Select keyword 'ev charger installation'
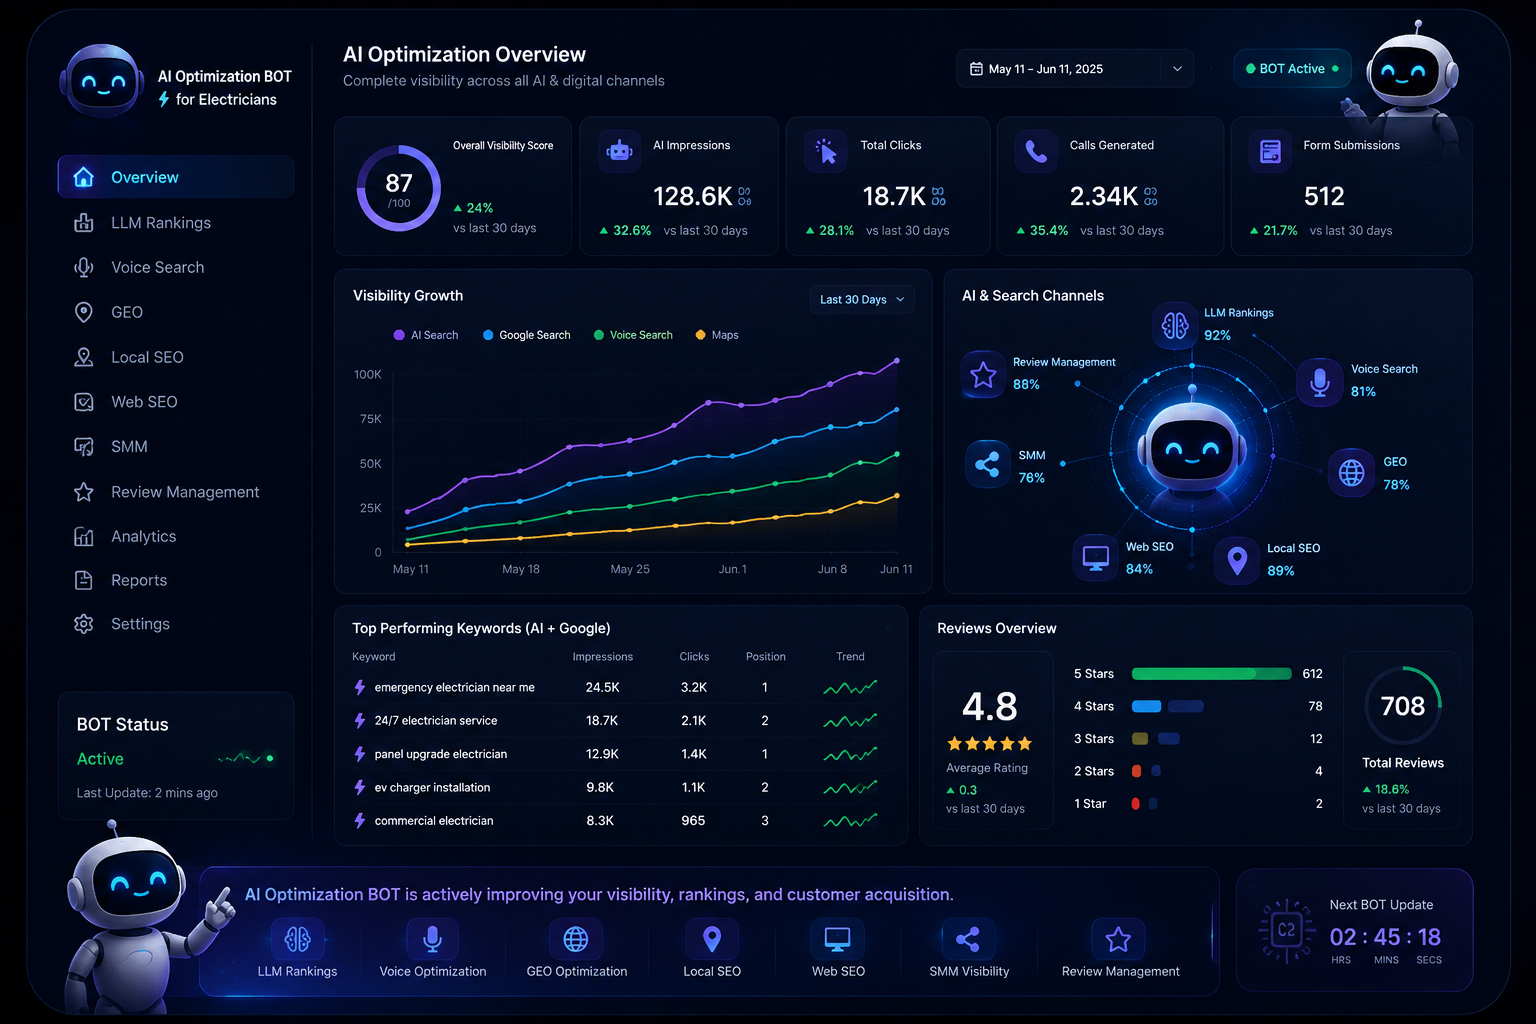Image resolution: width=1536 pixels, height=1024 pixels. (x=432, y=788)
